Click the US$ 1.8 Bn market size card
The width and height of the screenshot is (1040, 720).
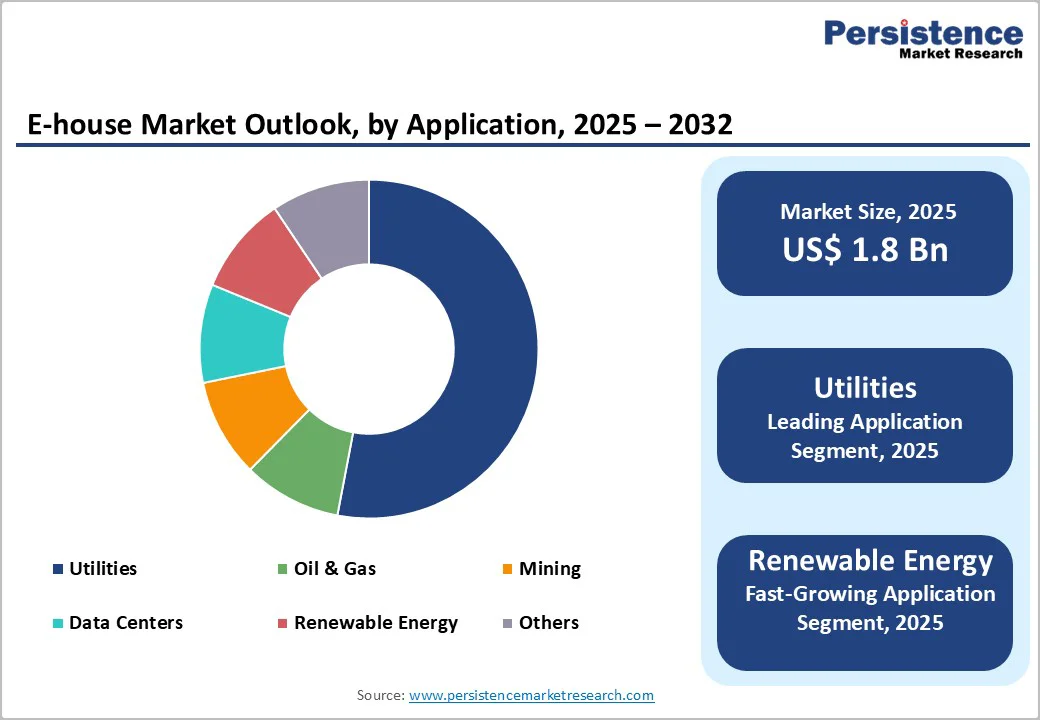[x=864, y=250]
